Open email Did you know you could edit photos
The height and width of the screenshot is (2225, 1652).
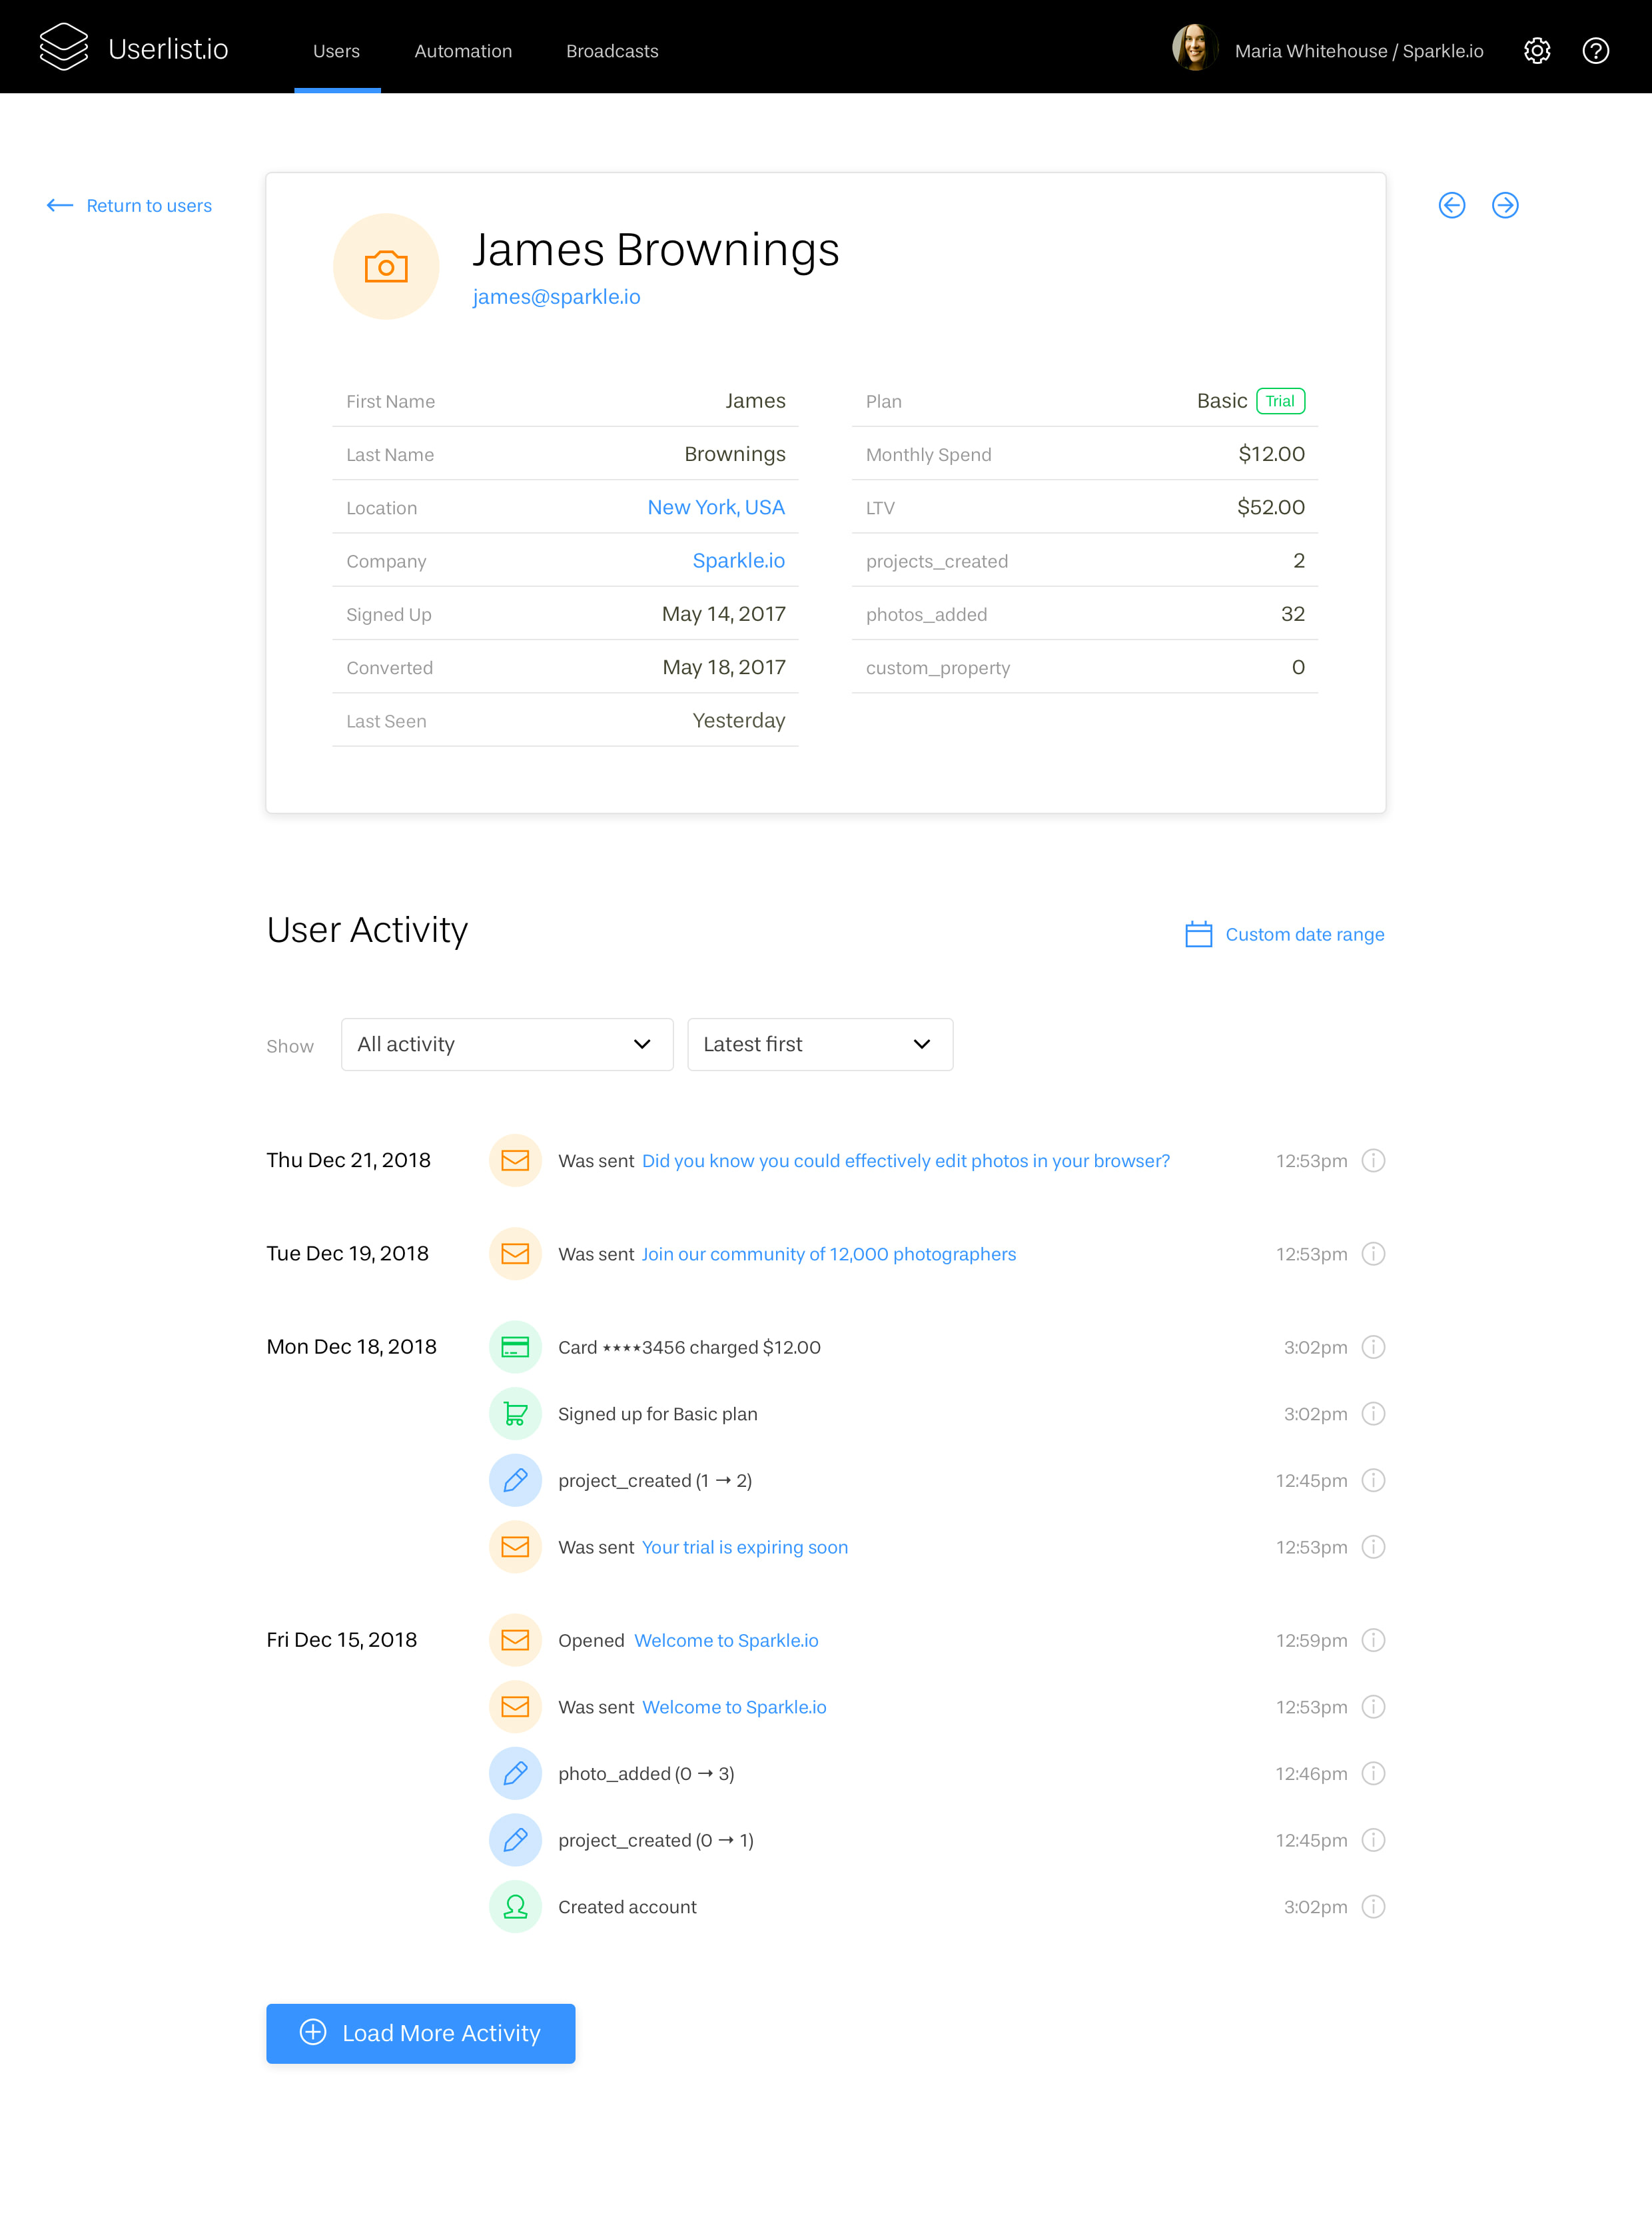pos(904,1159)
